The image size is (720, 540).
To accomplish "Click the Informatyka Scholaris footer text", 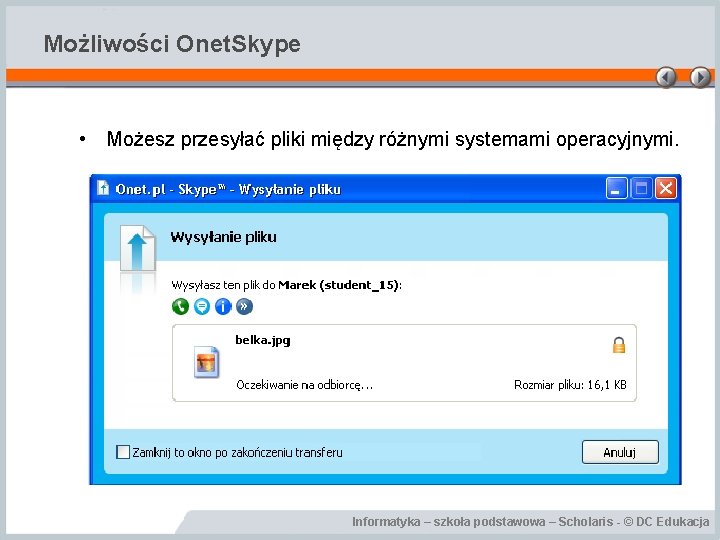I will (x=530, y=522).
